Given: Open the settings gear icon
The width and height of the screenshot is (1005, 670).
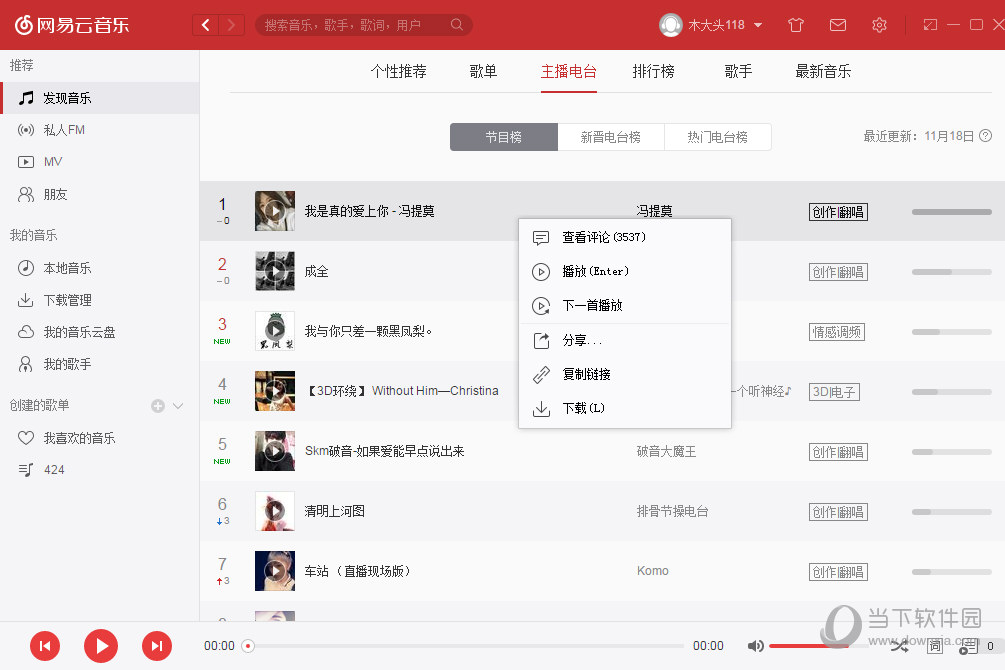Looking at the screenshot, I should tap(879, 24).
